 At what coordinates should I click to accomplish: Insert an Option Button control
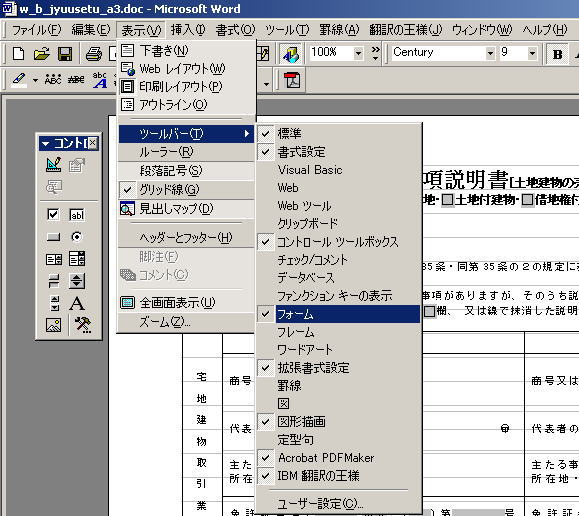[76, 237]
